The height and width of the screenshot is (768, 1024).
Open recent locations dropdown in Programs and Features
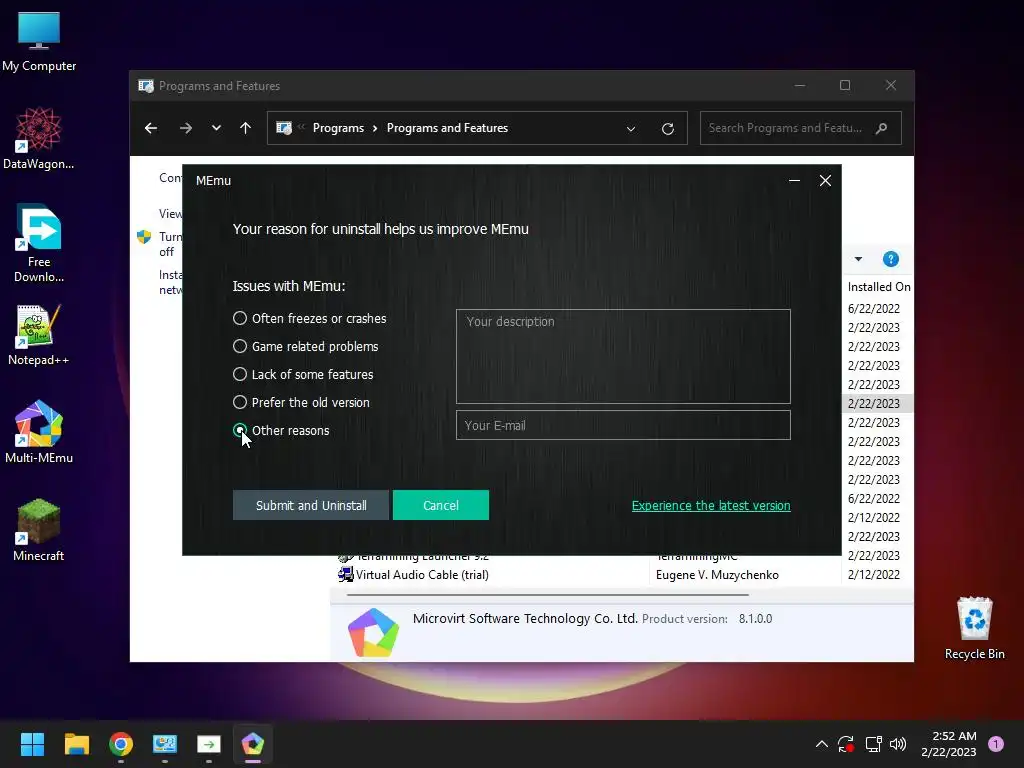click(216, 128)
